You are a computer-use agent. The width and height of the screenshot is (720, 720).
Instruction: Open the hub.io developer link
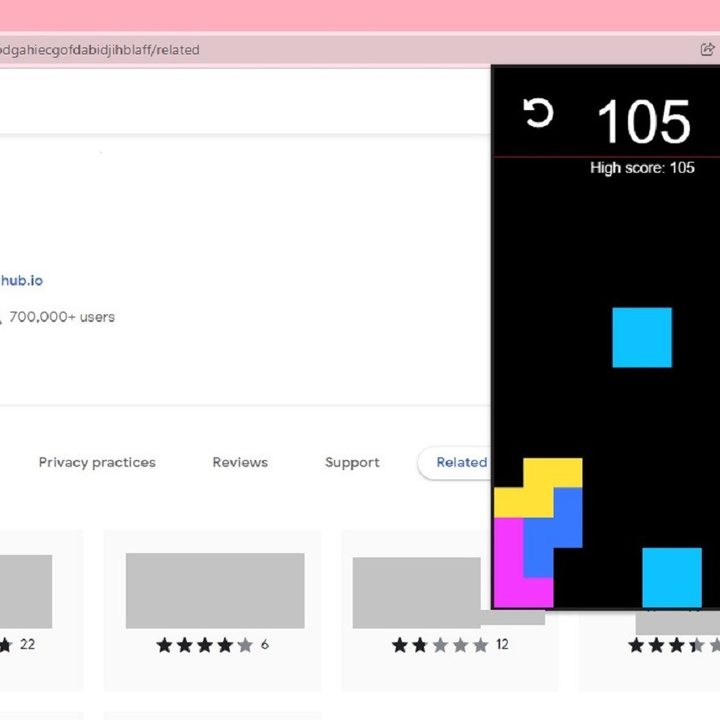click(22, 281)
